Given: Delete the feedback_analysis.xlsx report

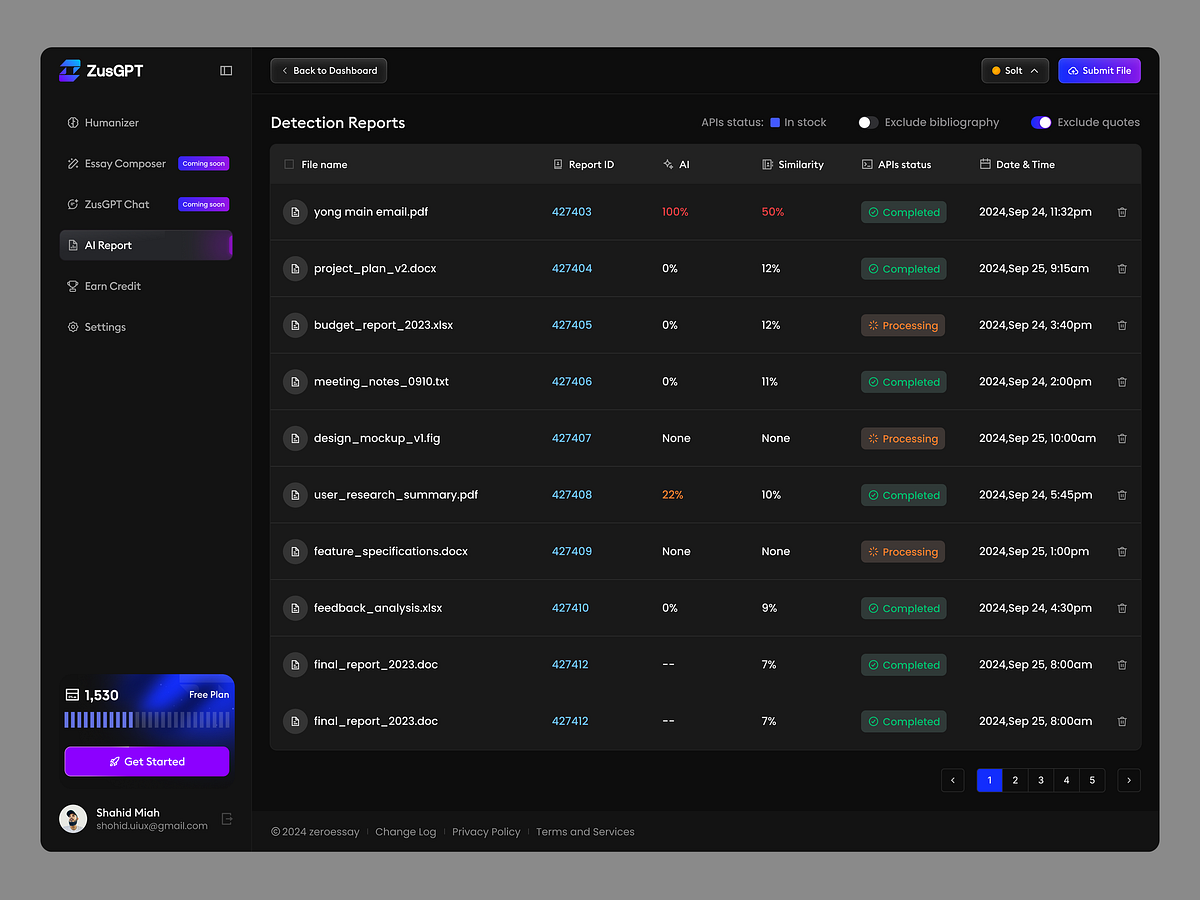Looking at the screenshot, I should coord(1122,608).
